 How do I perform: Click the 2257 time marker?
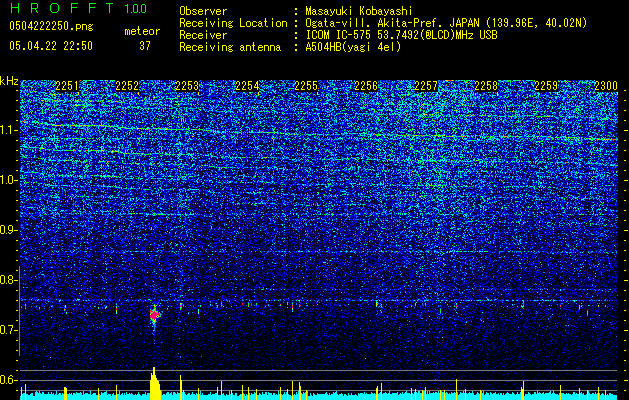(x=426, y=86)
